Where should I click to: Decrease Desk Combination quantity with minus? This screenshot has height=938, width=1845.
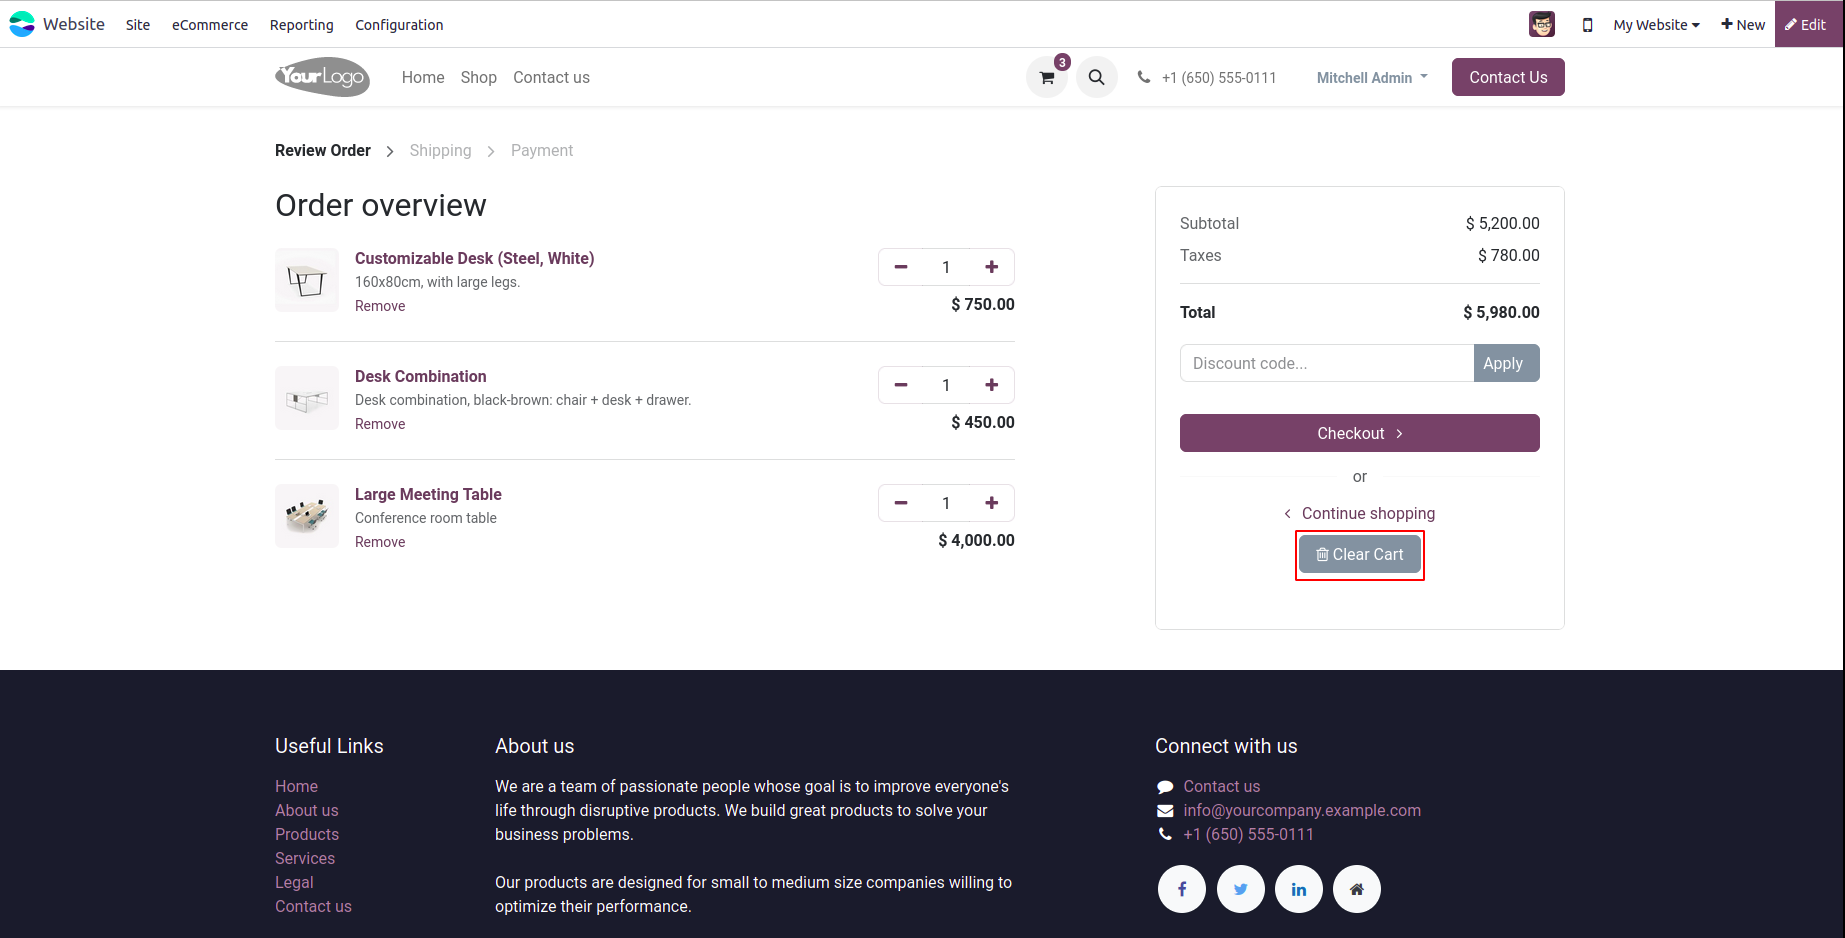(x=901, y=385)
